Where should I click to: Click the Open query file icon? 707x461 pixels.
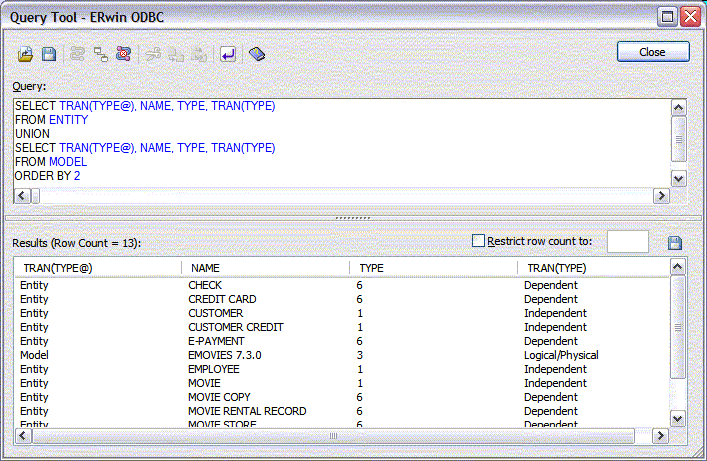click(26, 54)
